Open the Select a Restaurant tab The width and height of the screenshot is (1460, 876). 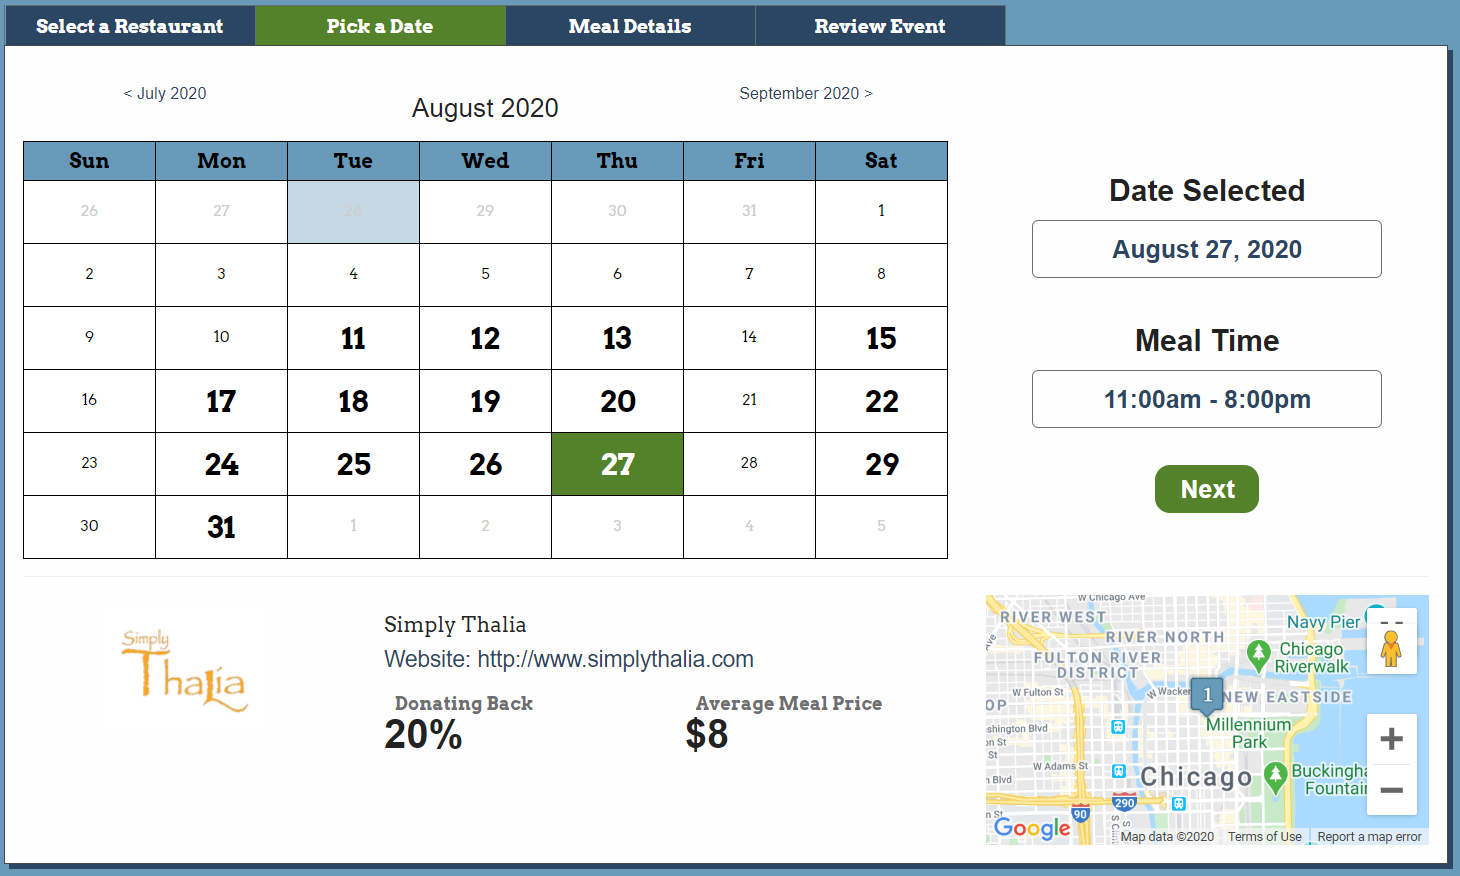click(130, 26)
